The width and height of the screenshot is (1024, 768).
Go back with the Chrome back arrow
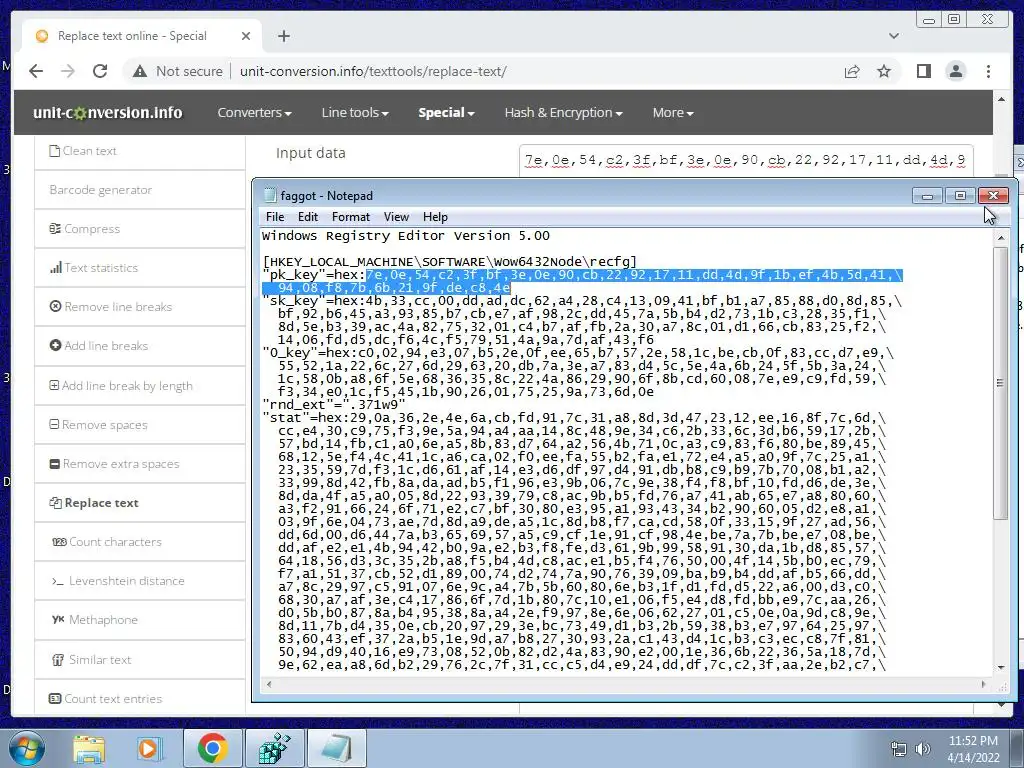click(x=36, y=71)
